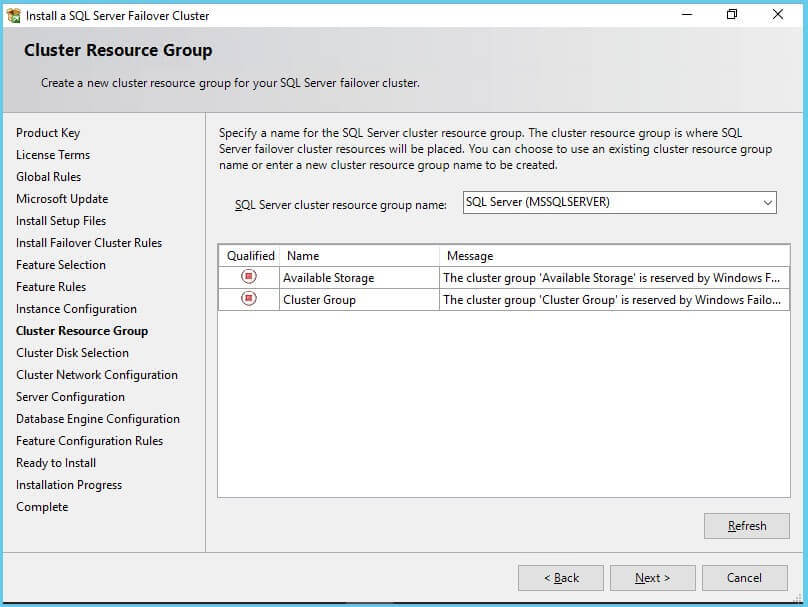The height and width of the screenshot is (607, 808).
Task: Restore down the installer window
Action: (x=732, y=15)
